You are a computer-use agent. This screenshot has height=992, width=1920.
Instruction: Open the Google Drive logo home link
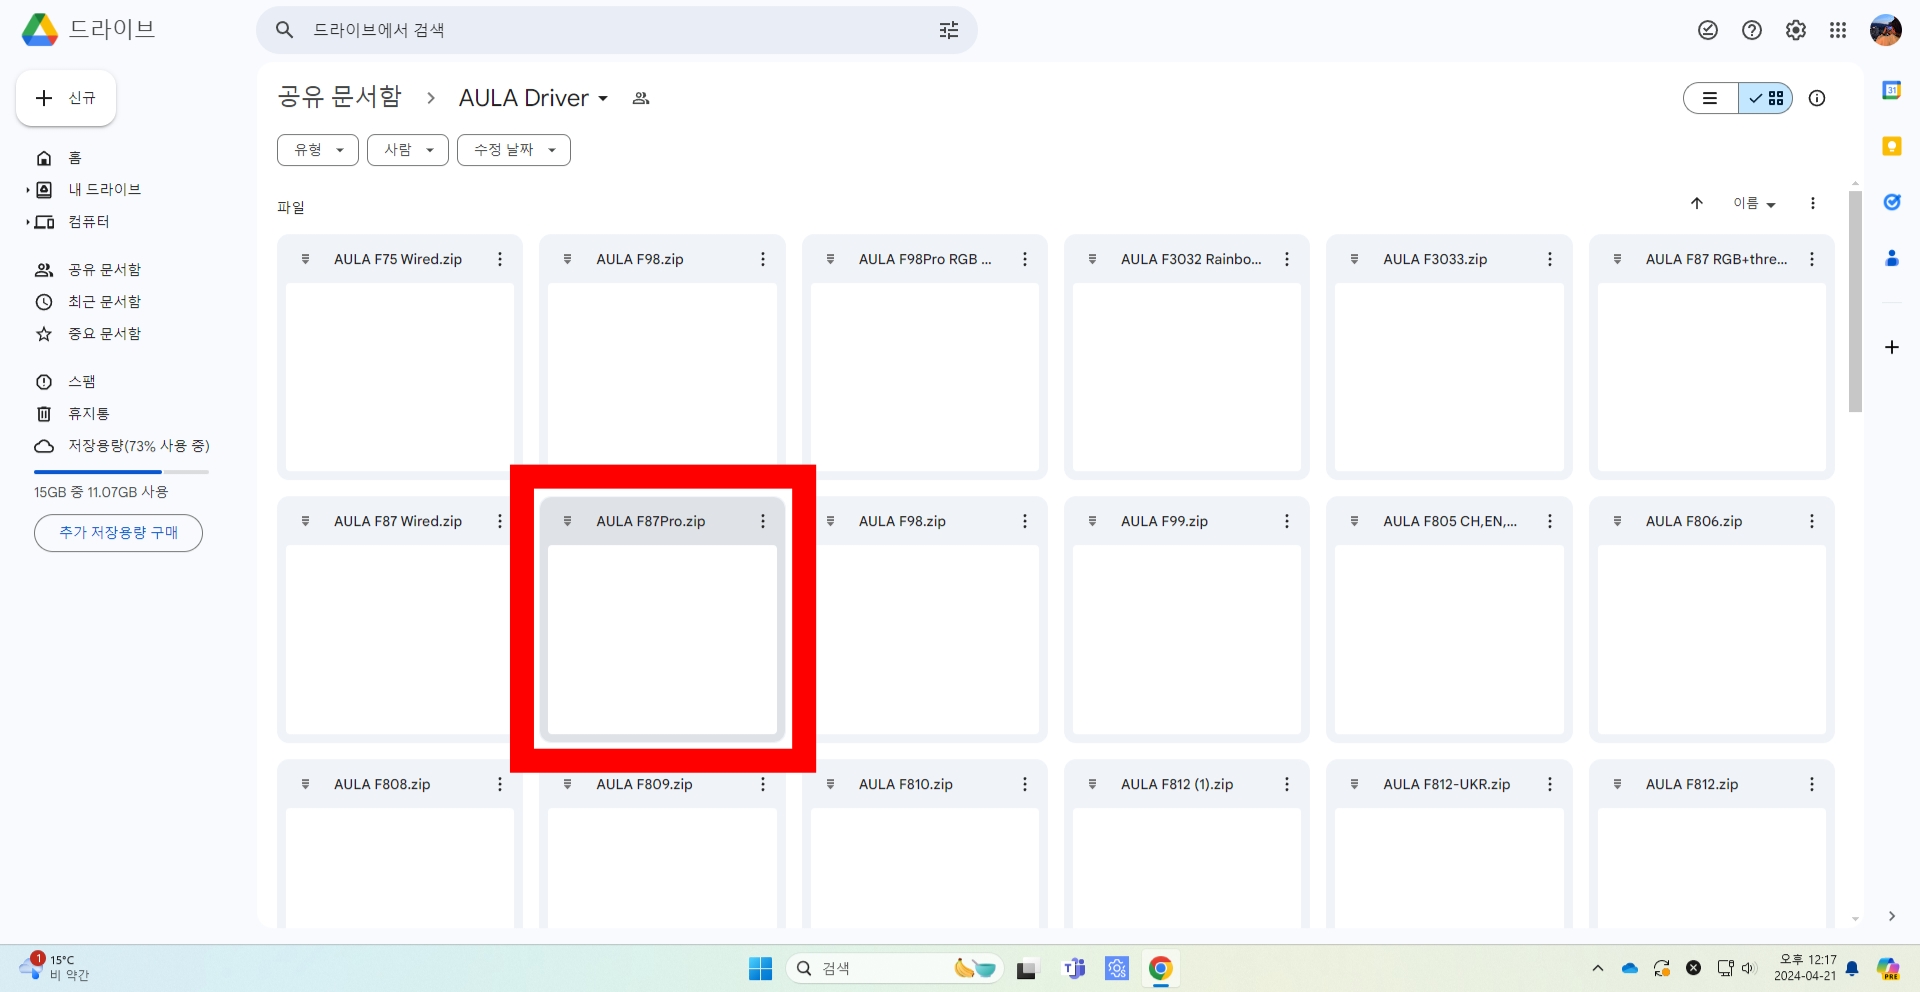click(88, 30)
